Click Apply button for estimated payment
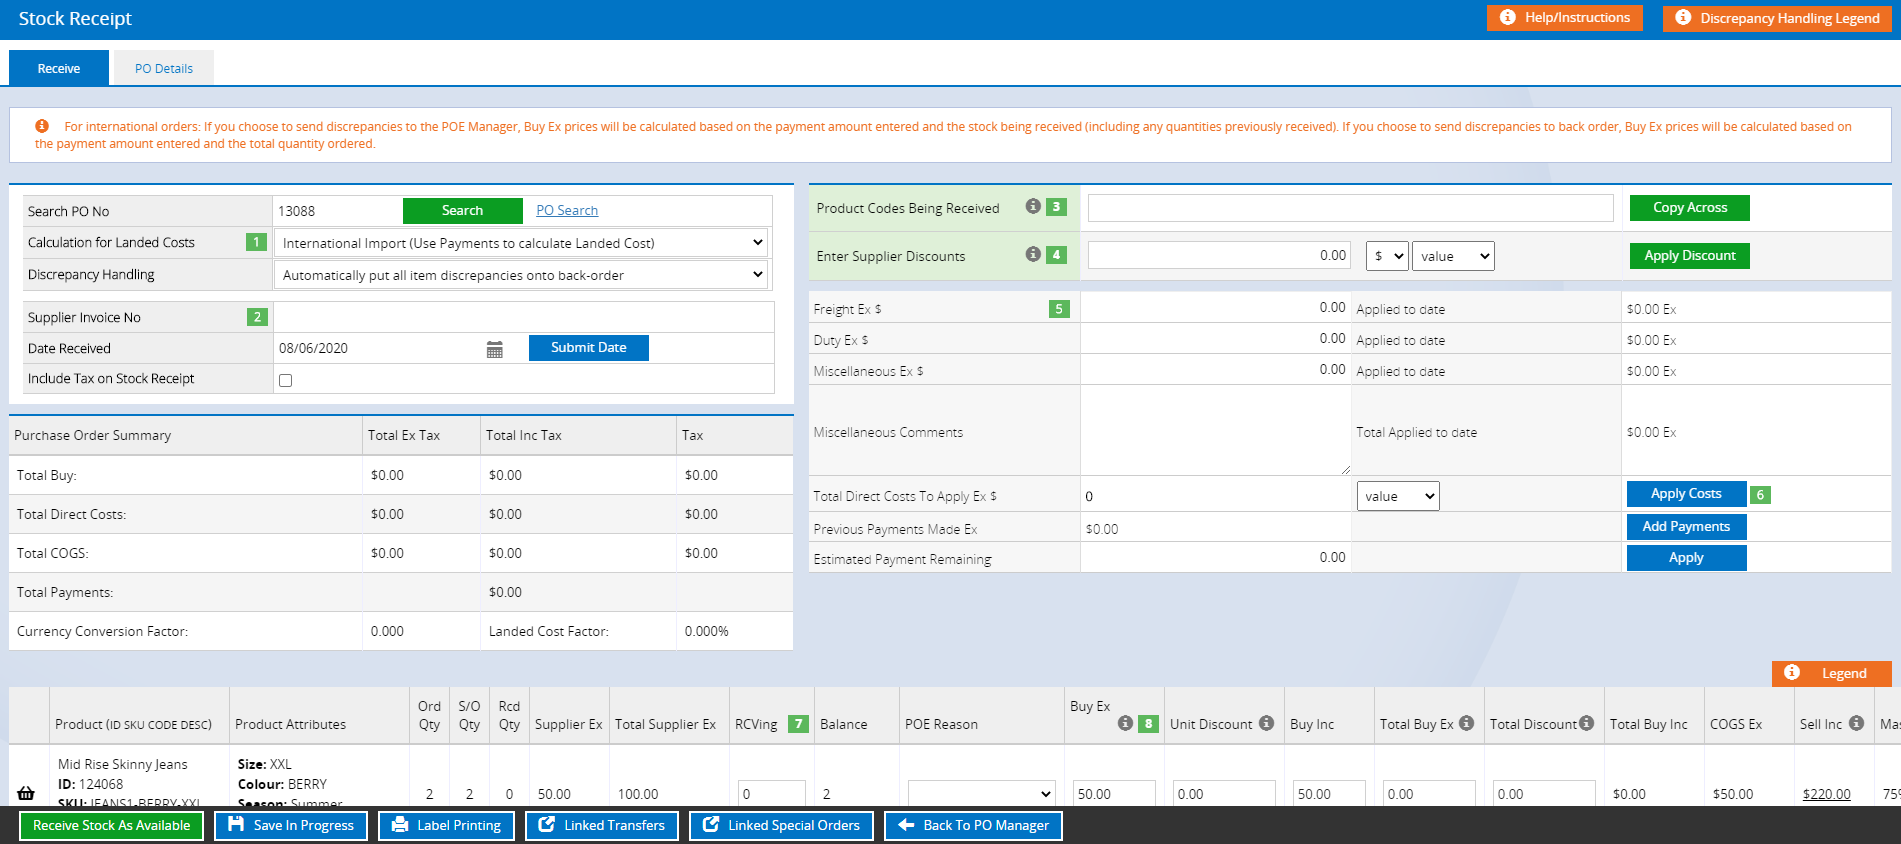1901x844 pixels. point(1687,557)
